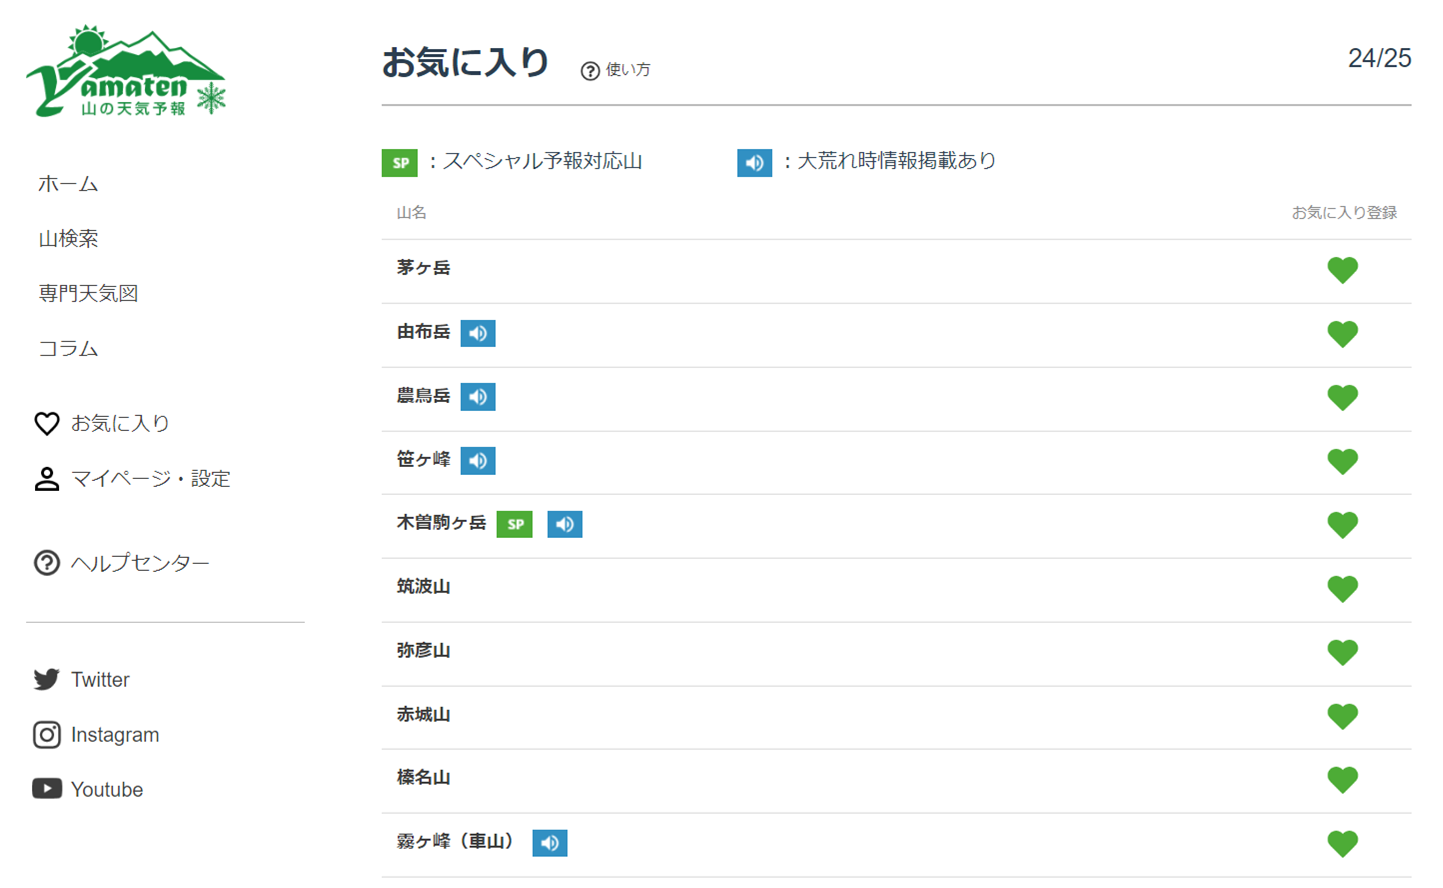The height and width of the screenshot is (888, 1443).
Task: Click the speaker icon beside 農鳥岳
Action: (x=477, y=397)
